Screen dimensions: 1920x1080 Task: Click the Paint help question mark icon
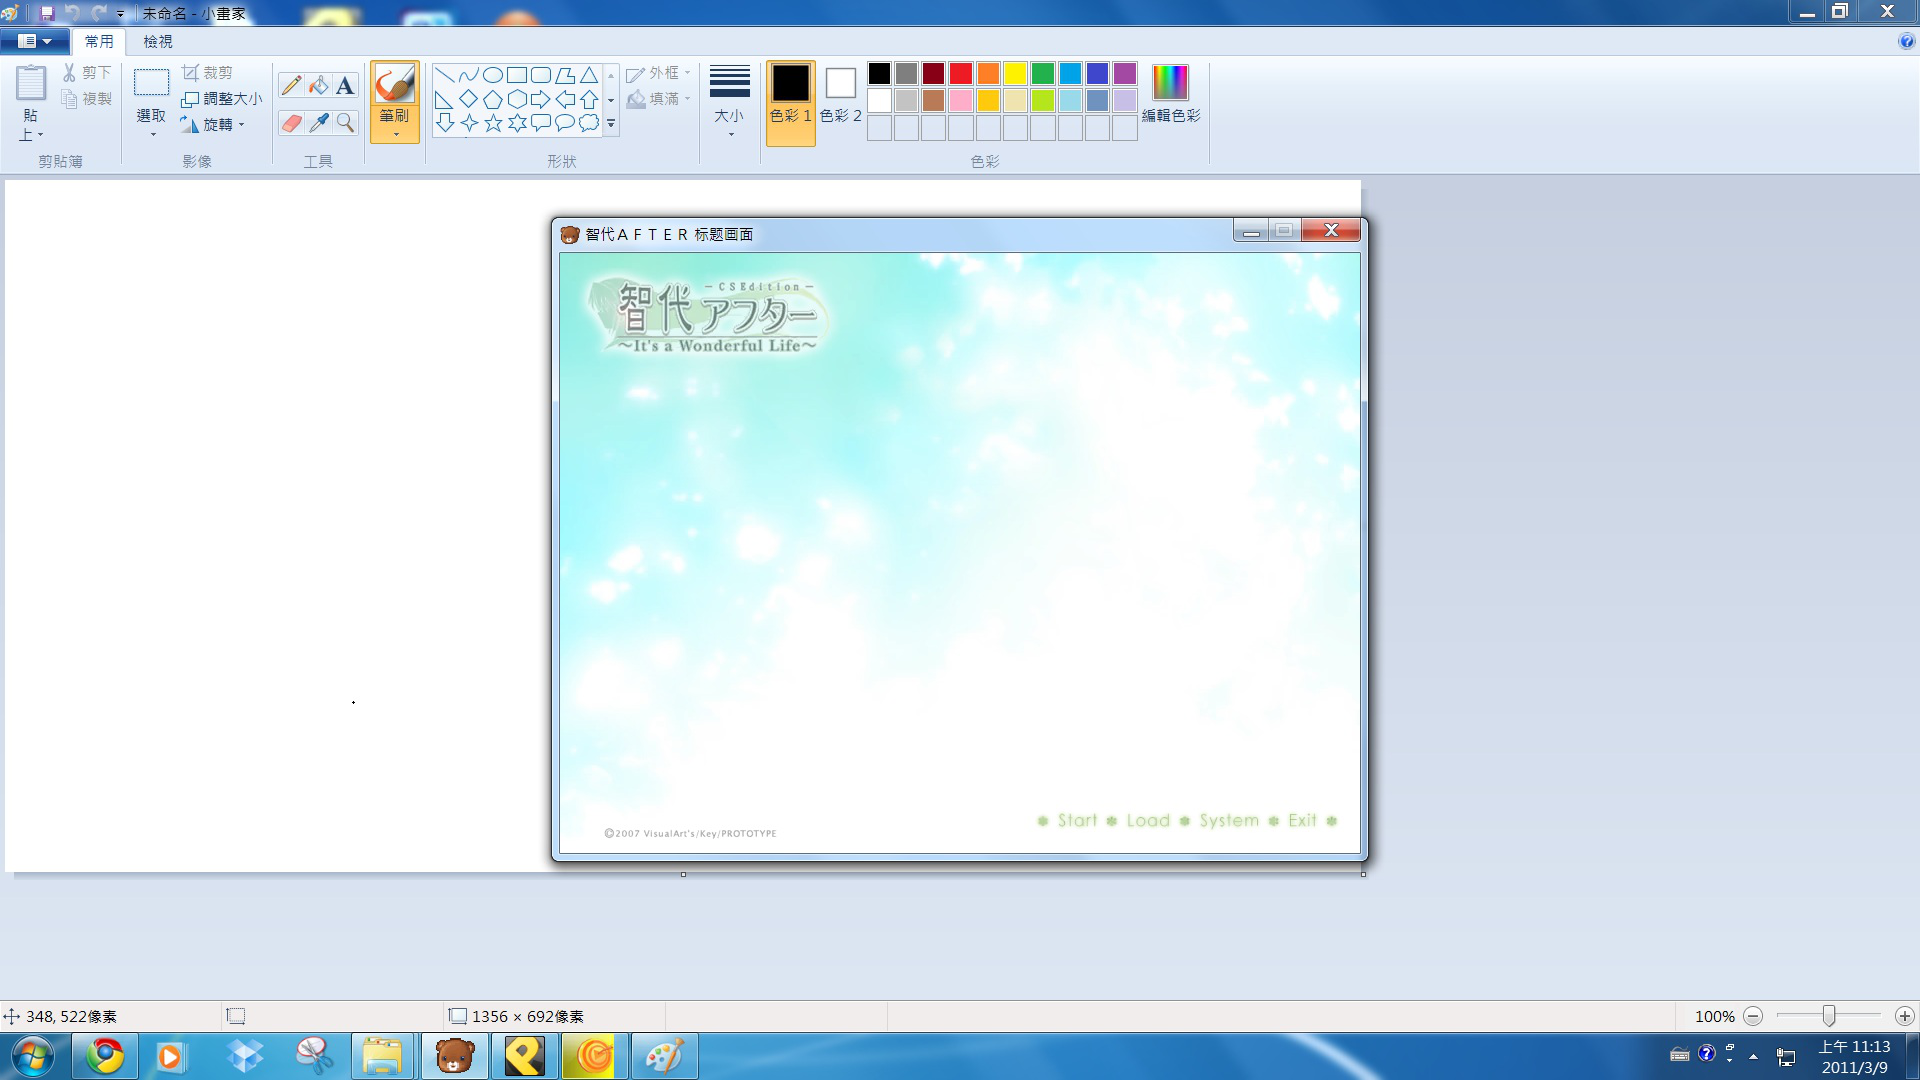click(x=1906, y=41)
